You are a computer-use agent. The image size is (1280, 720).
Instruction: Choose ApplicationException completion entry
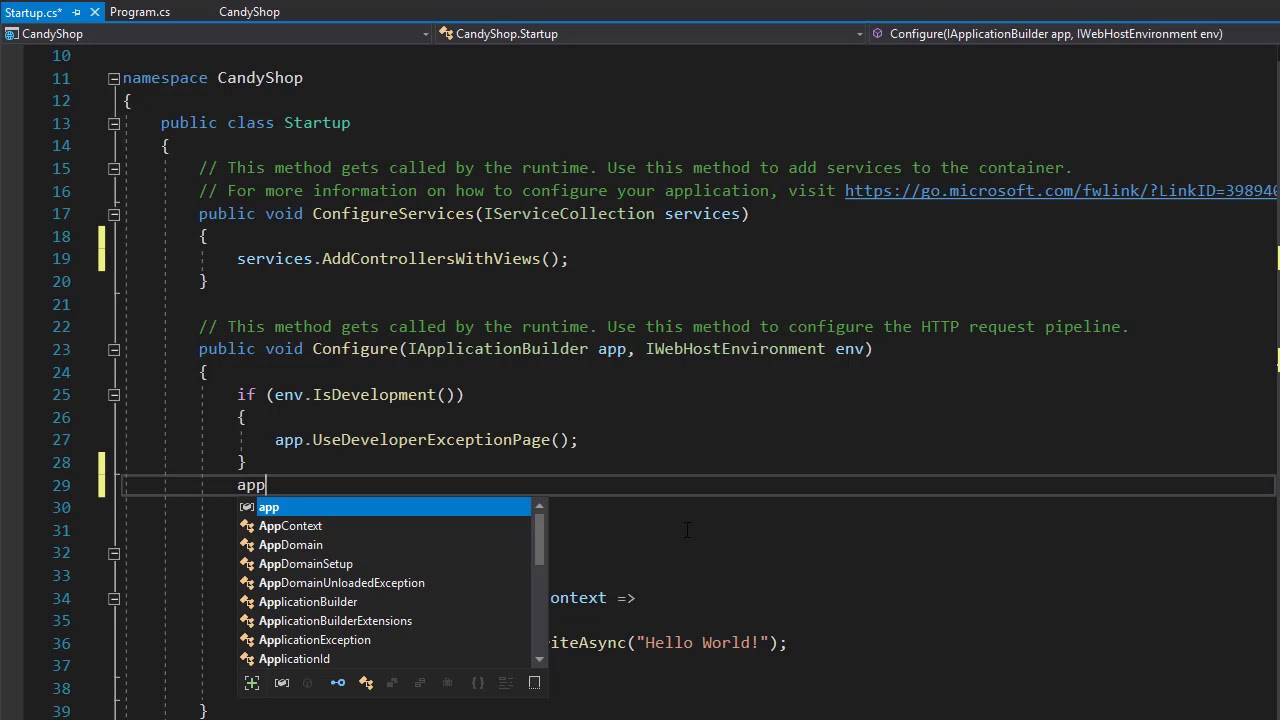385,640
